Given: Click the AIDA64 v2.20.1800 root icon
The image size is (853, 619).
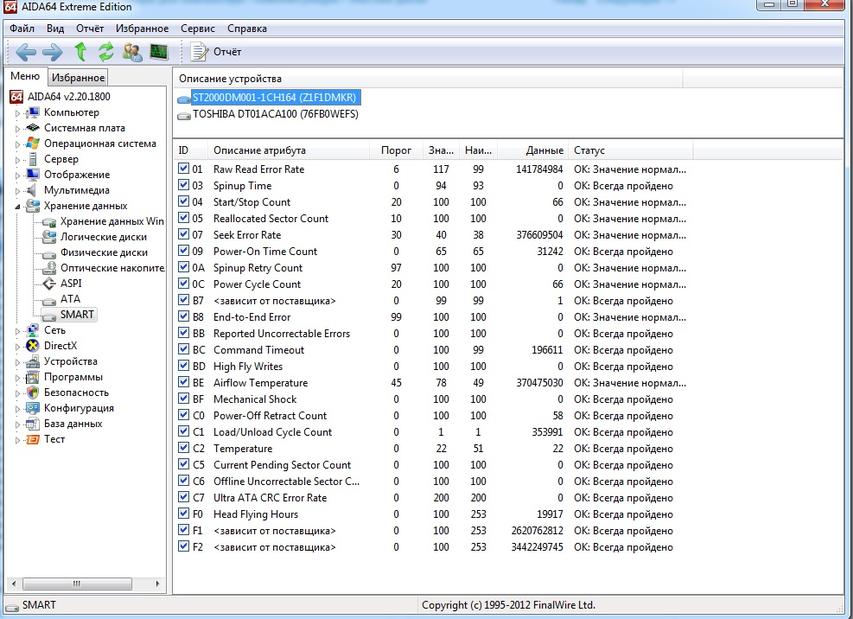Looking at the screenshot, I should pyautogui.click(x=16, y=97).
